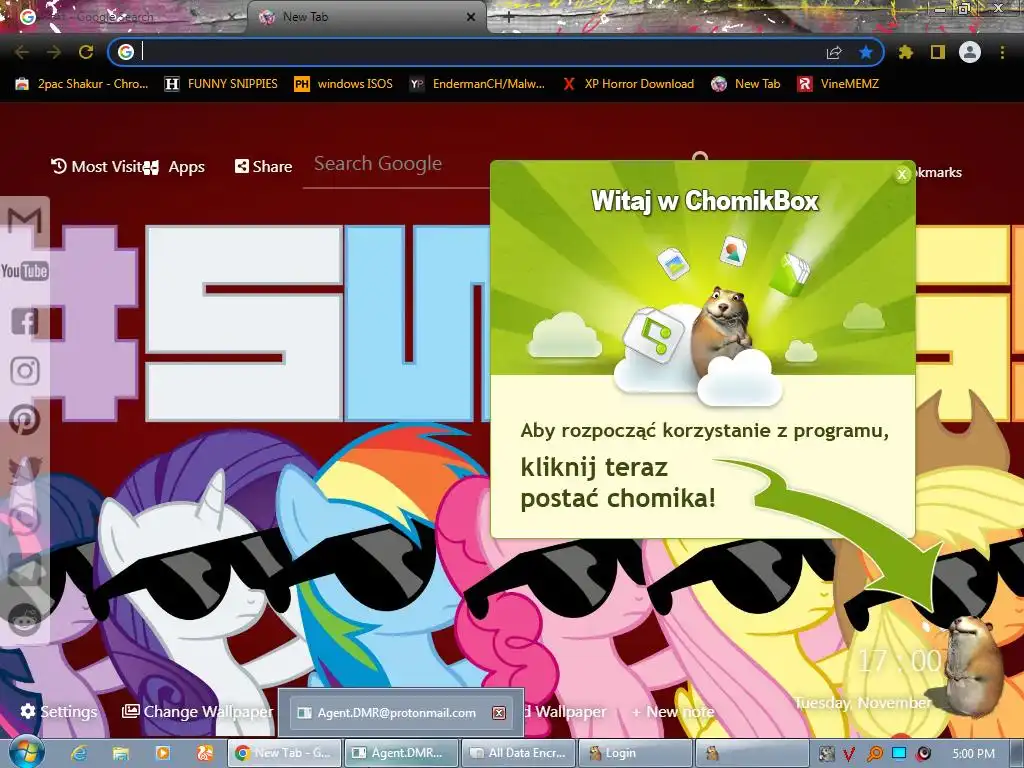Open the Reddit sidebar shortcut

[25, 618]
